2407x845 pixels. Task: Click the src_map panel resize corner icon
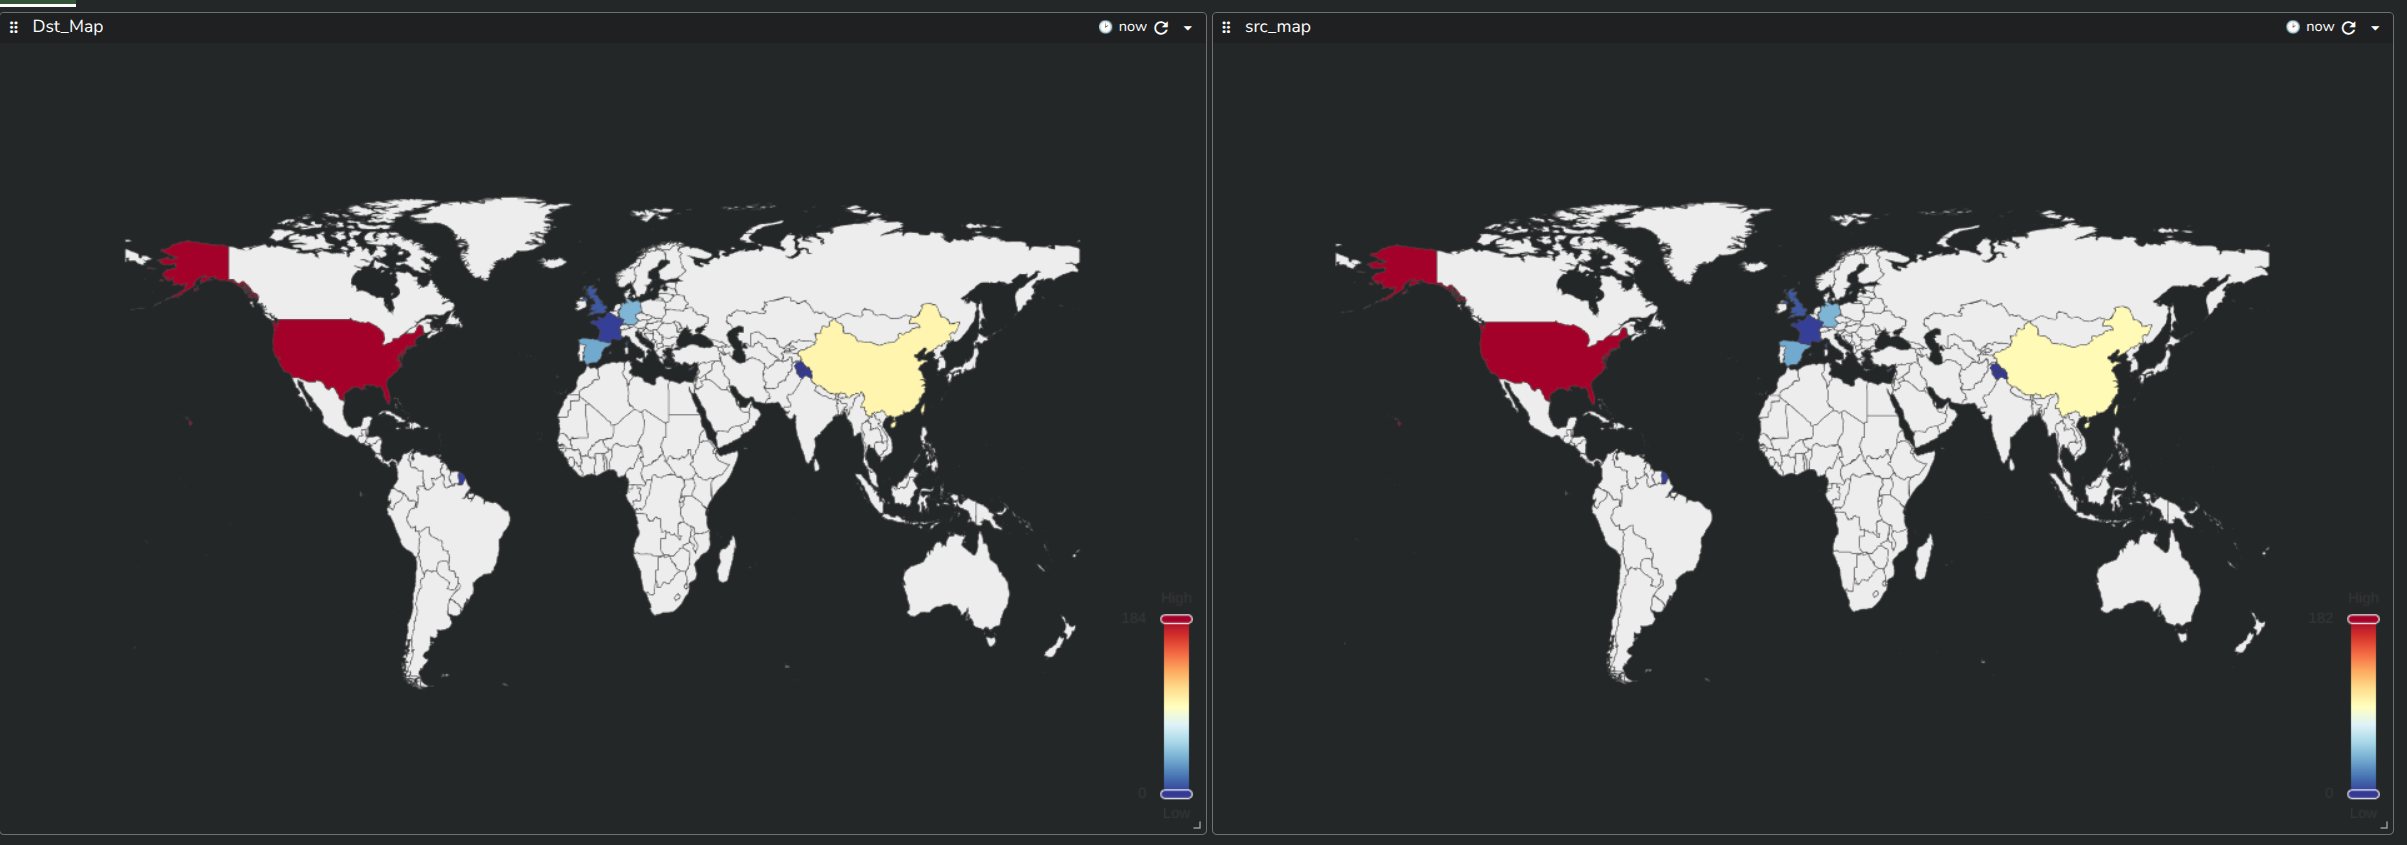pos(2385,825)
